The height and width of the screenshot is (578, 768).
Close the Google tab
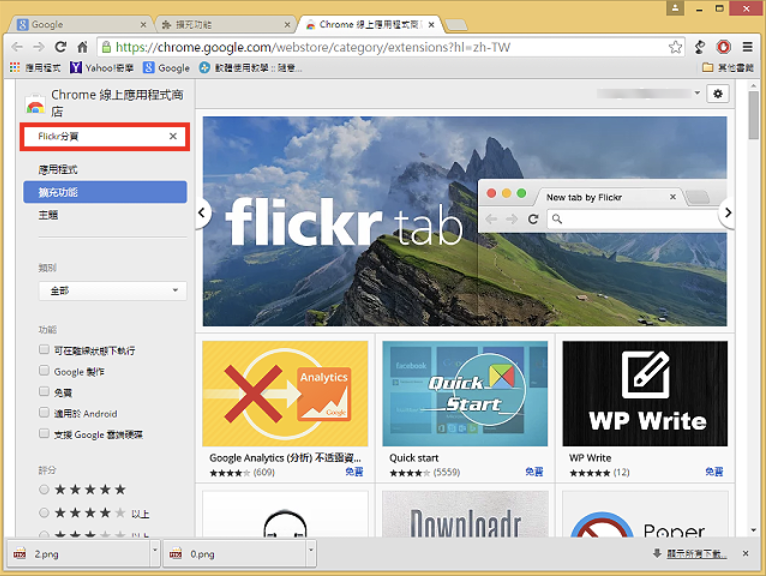coord(143,24)
